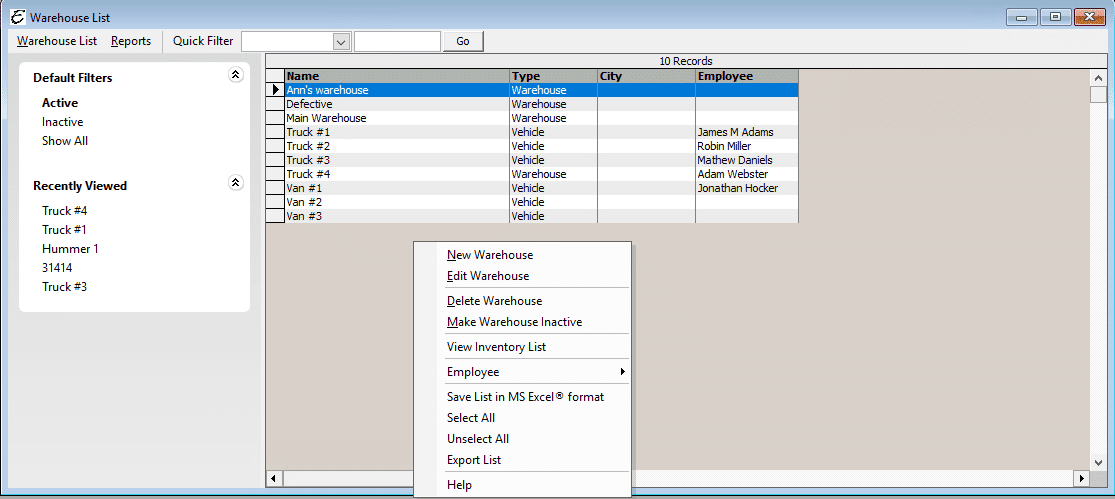Choose Edit Warehouse from context menu
This screenshot has height=499, width=1115.
point(488,276)
